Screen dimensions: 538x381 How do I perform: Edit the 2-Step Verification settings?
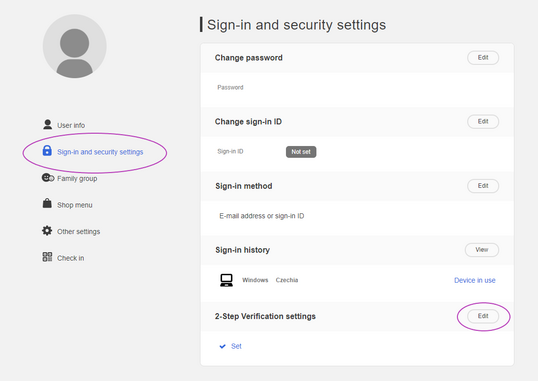point(483,316)
